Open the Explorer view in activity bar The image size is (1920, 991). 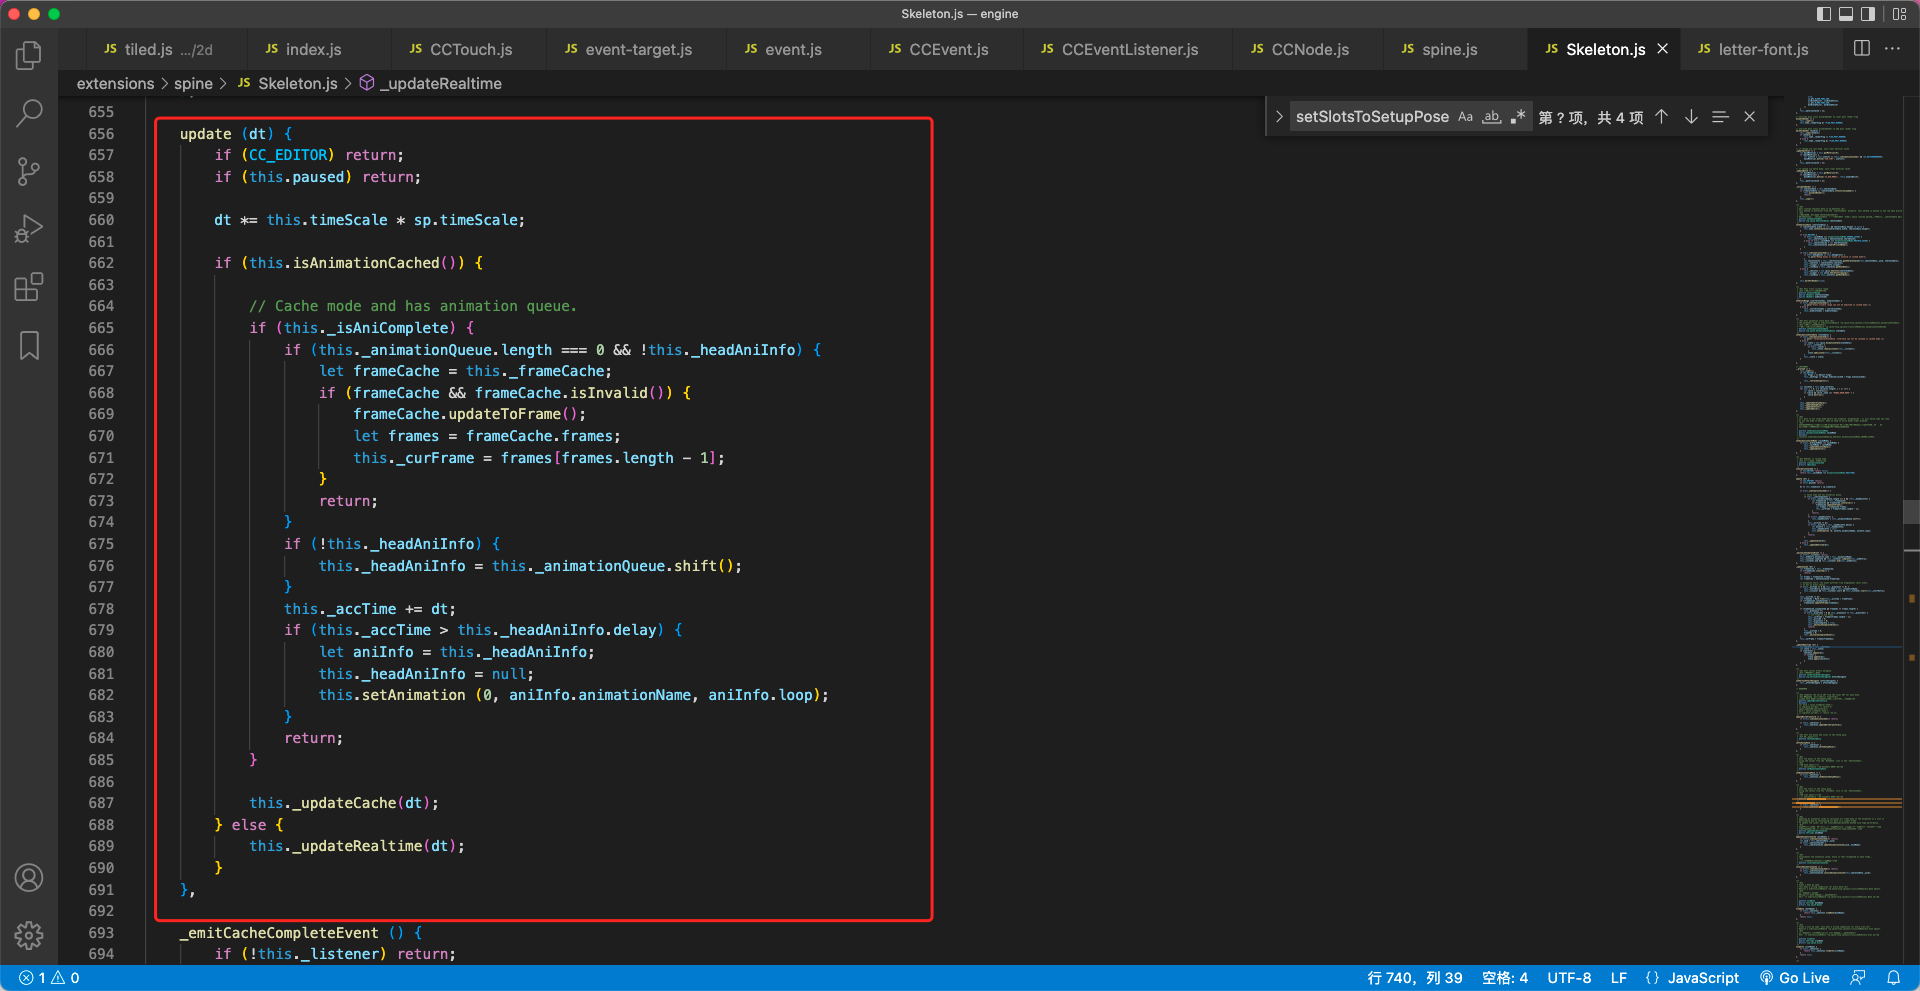(29, 55)
